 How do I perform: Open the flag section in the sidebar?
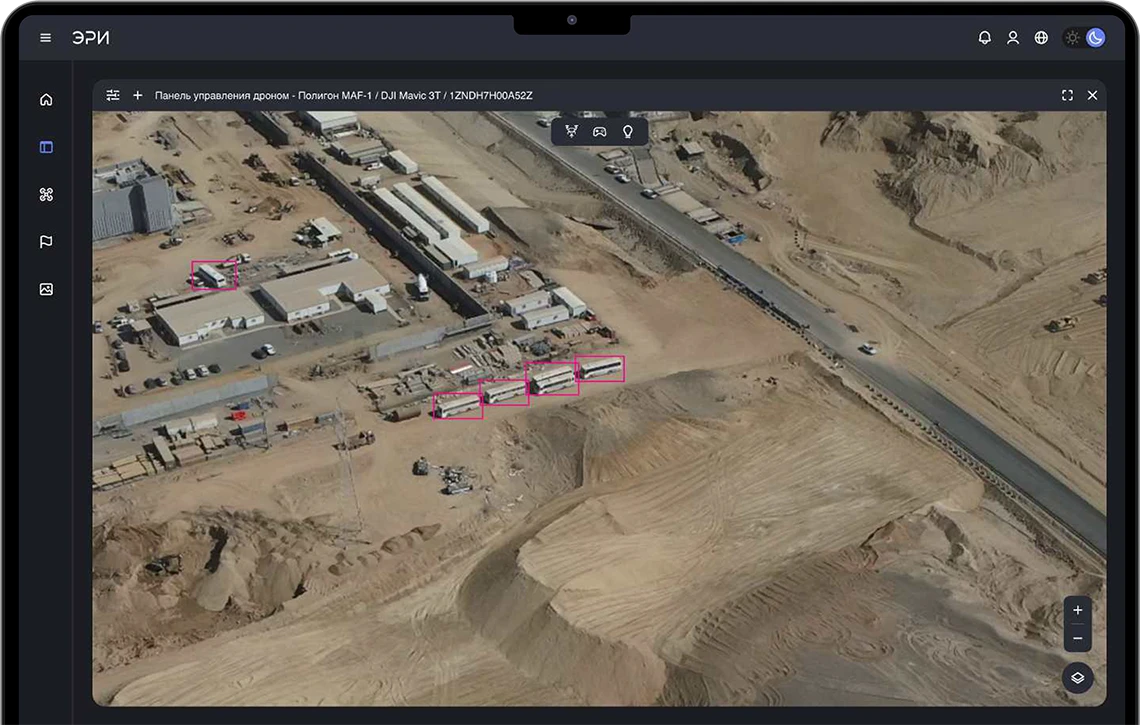pos(46,241)
